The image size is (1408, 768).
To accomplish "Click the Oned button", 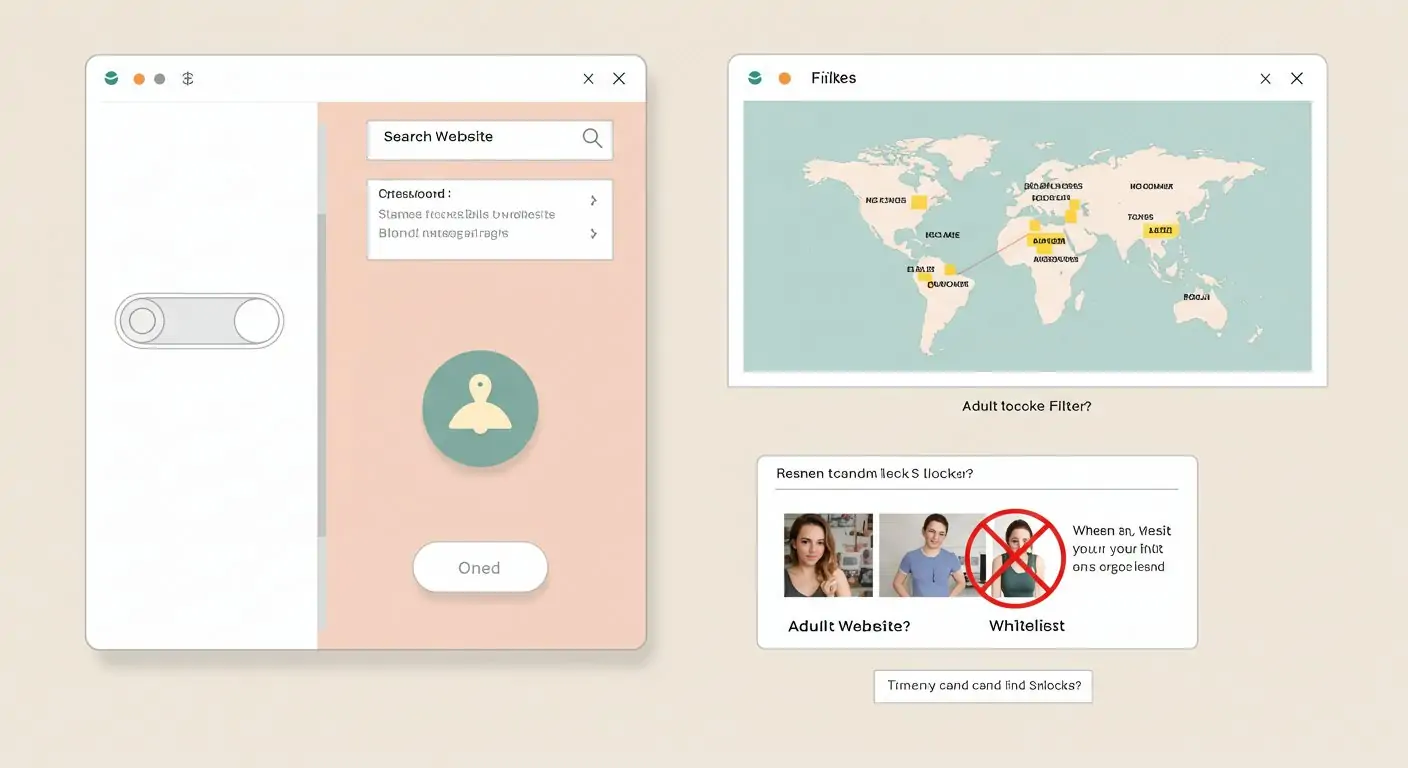I will coord(480,568).
